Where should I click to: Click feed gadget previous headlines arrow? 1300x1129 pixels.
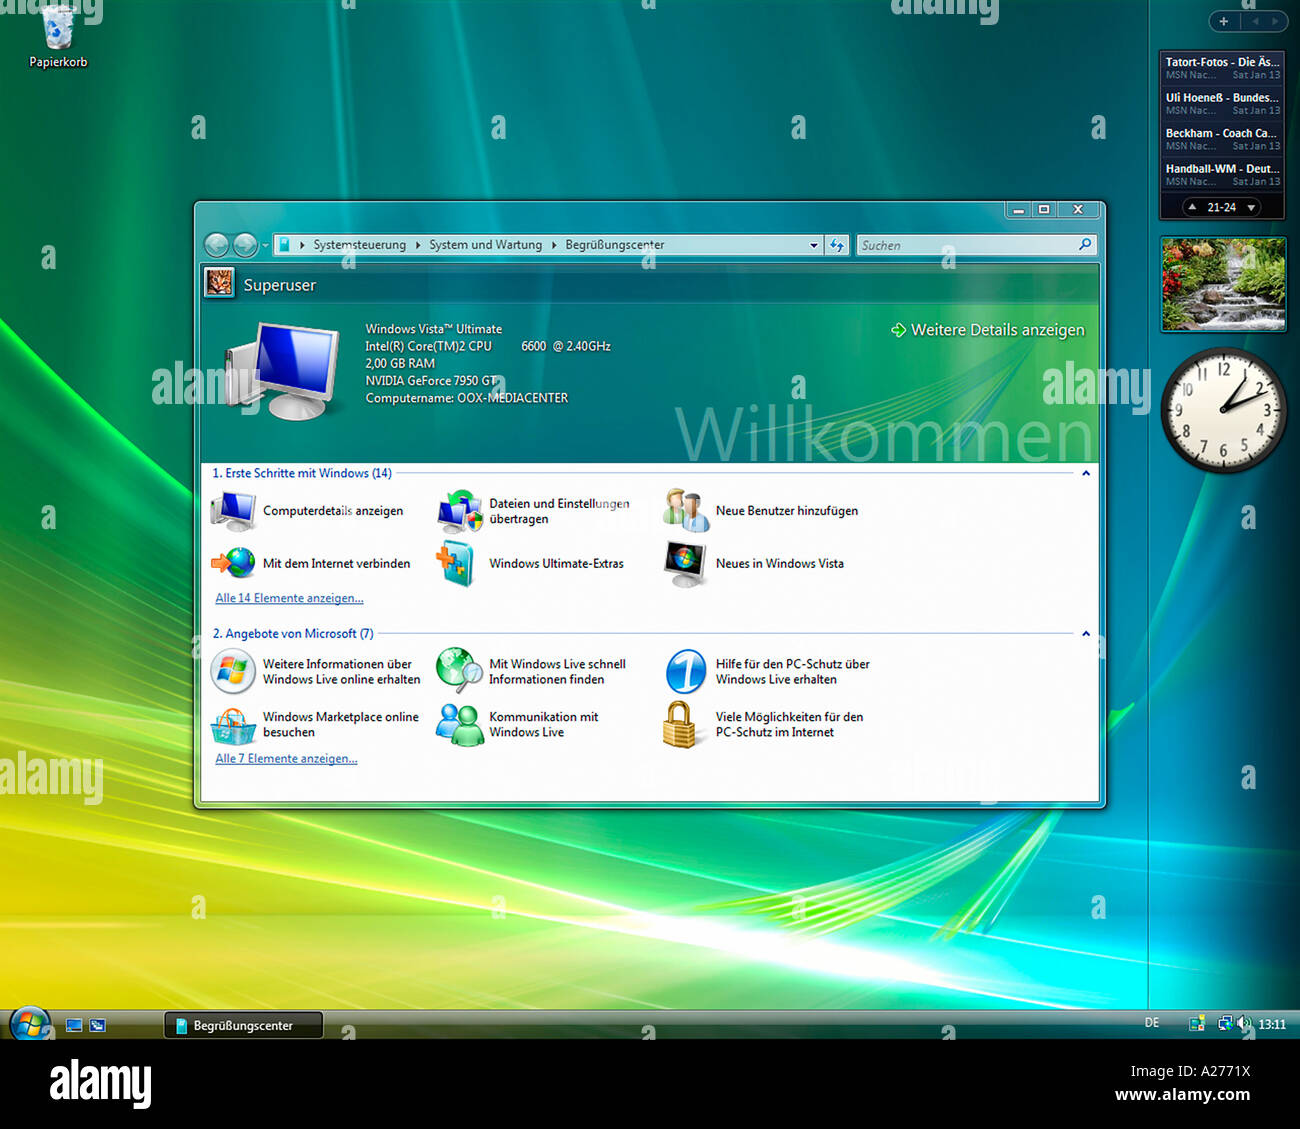(1192, 207)
